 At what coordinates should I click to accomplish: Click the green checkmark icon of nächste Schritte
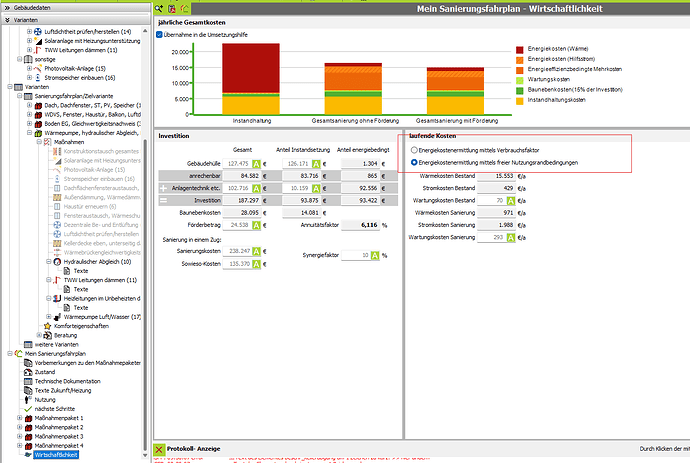(x=28, y=409)
